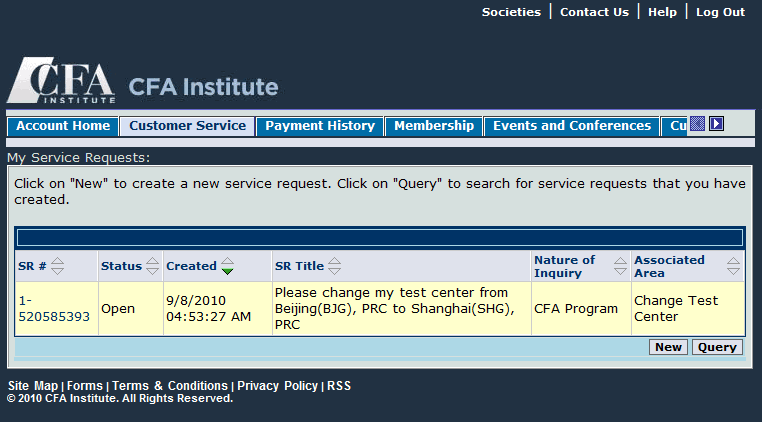Open the Events and Conferences tab
This screenshot has width=762, height=422.
click(x=572, y=126)
